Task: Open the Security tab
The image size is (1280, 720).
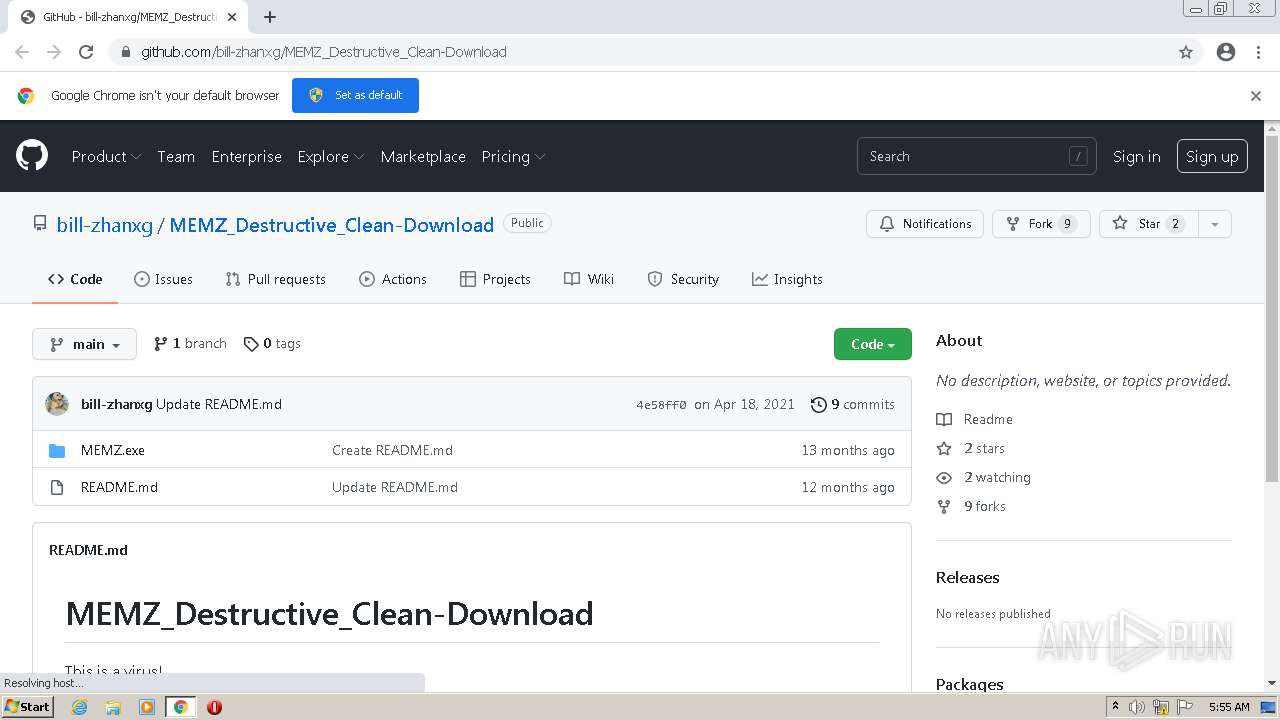Action: [683, 279]
